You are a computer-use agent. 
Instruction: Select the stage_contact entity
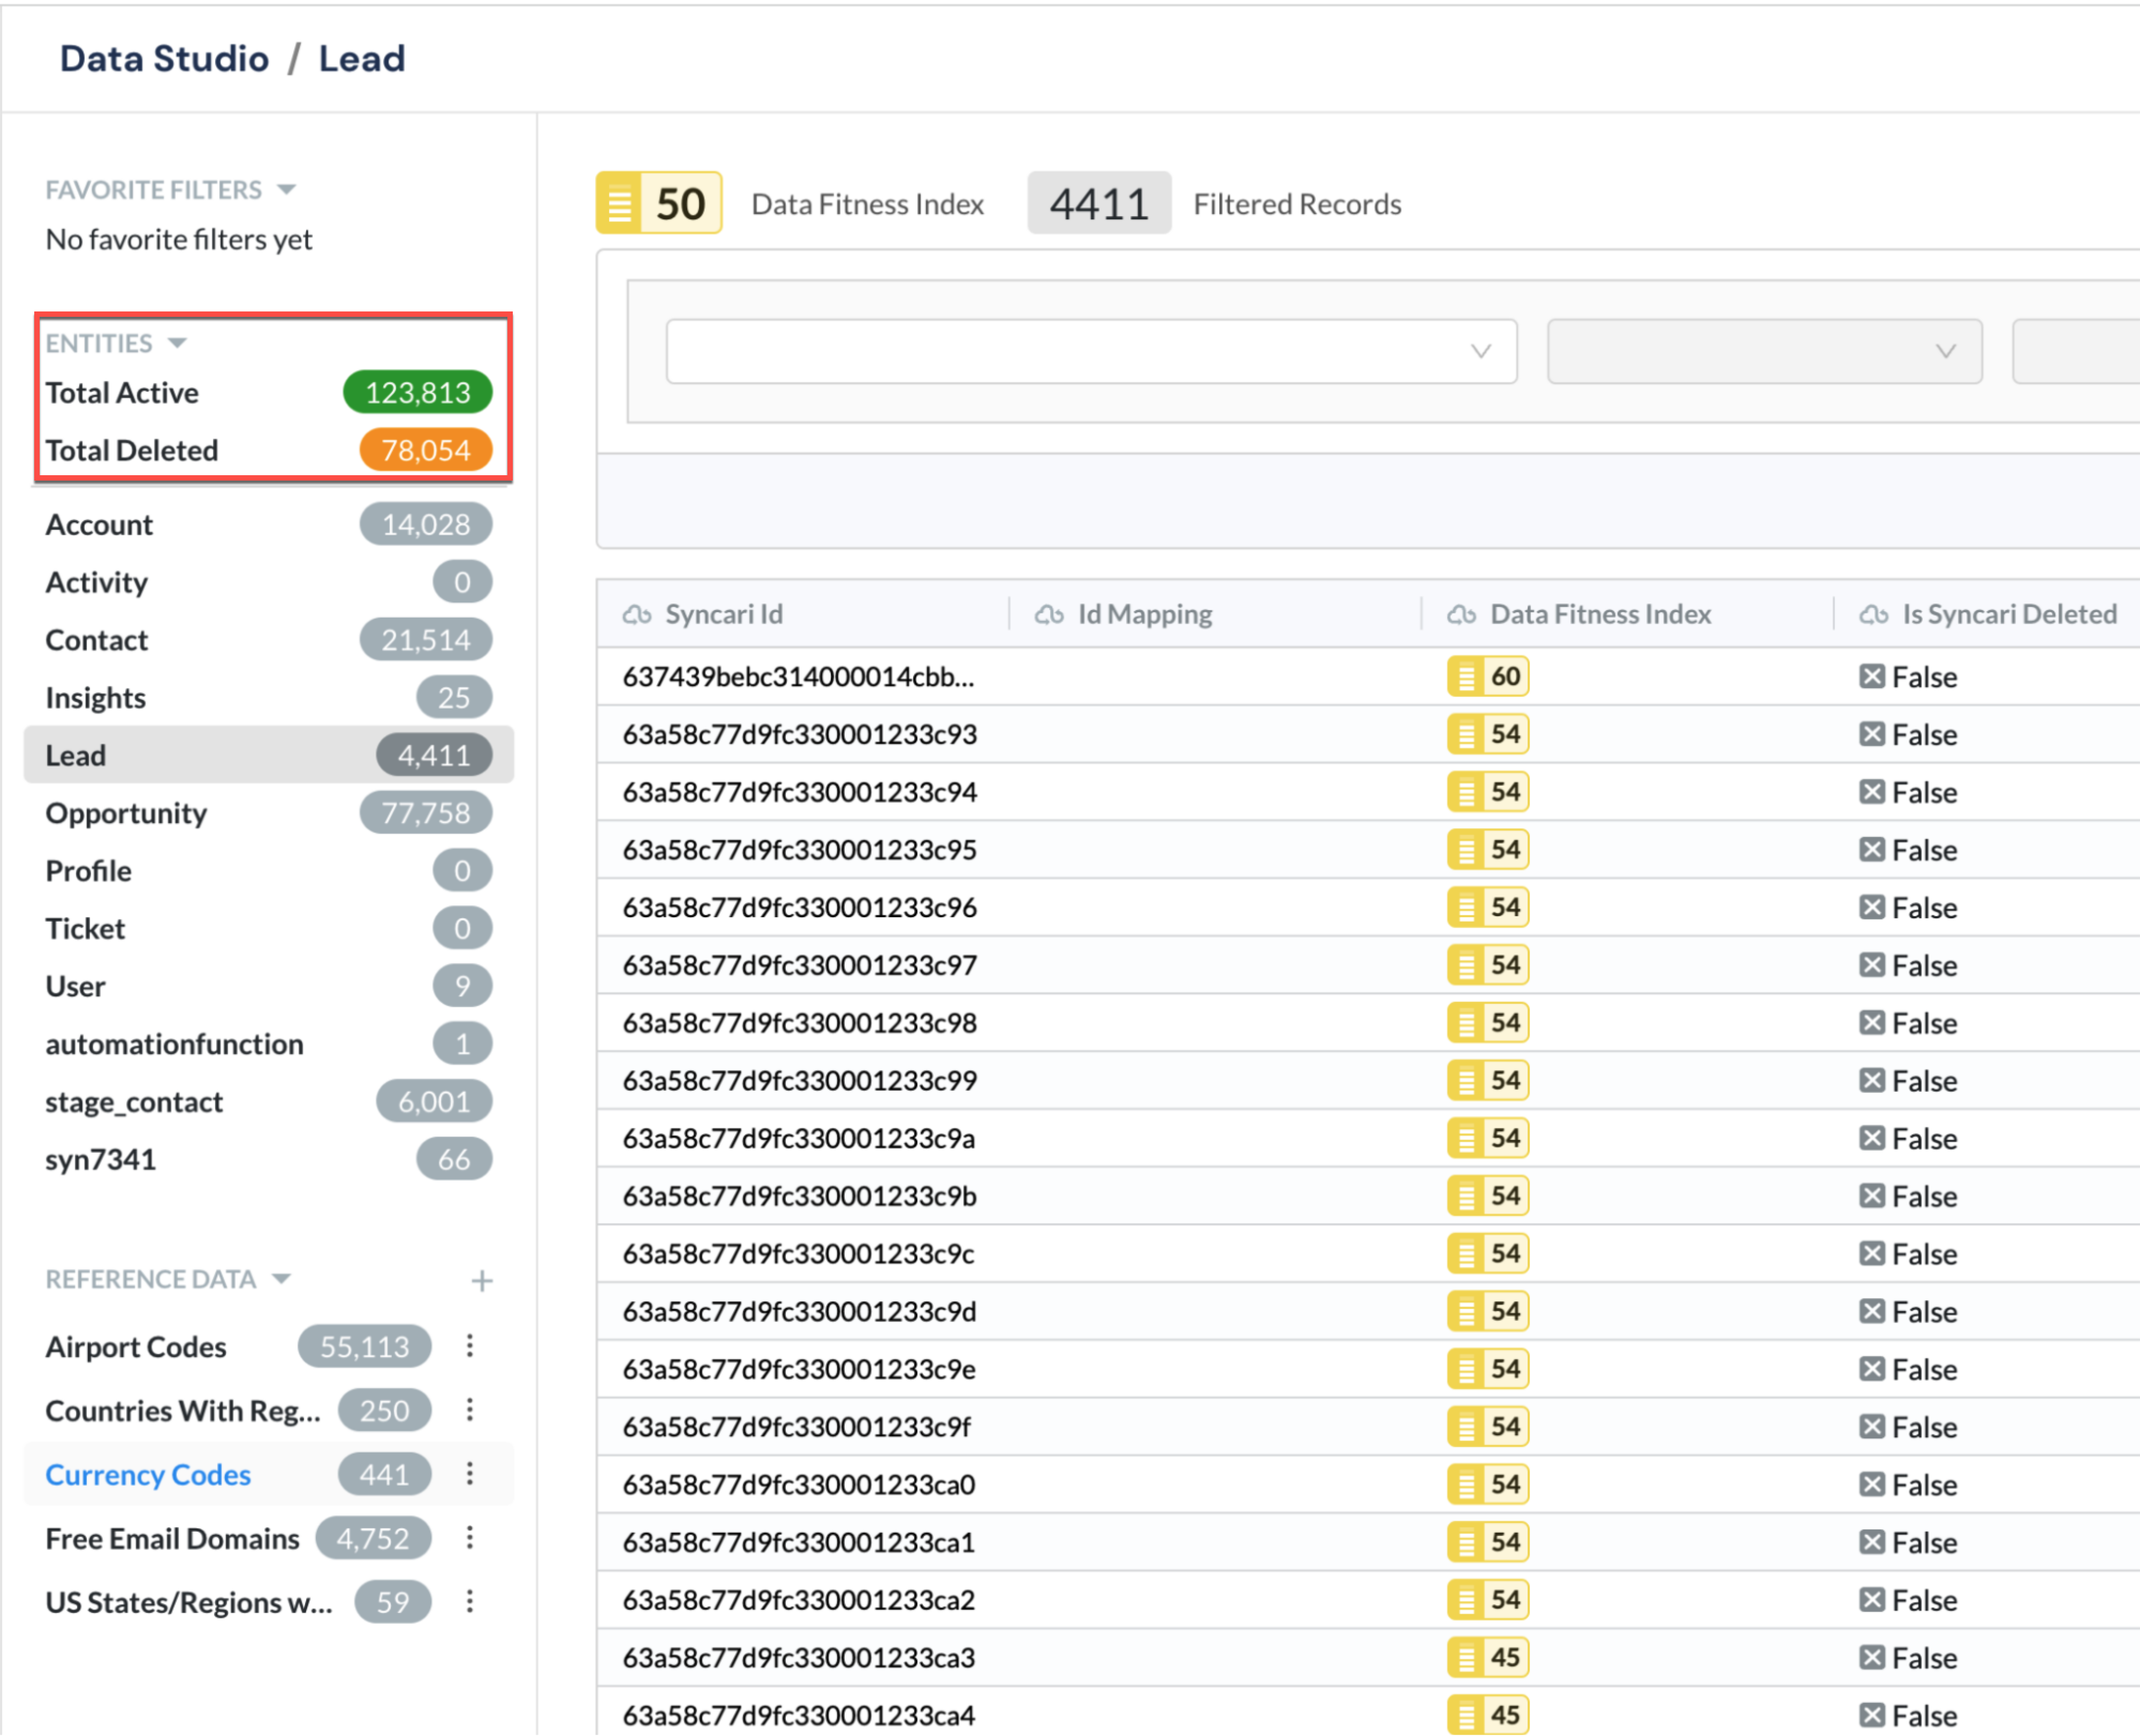(268, 1102)
